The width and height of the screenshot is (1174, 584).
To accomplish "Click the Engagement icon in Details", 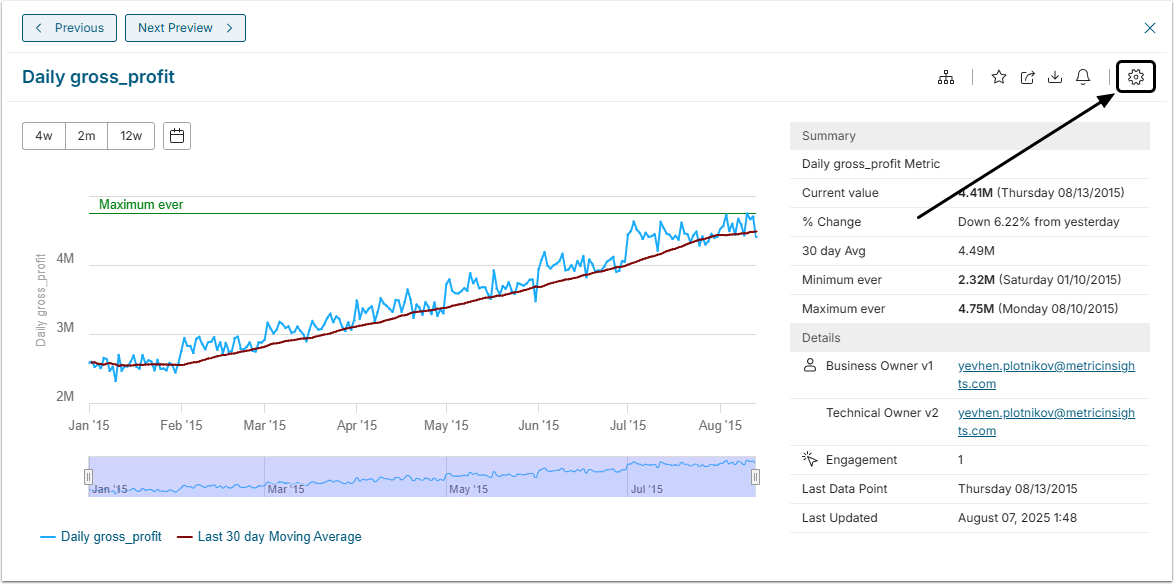I will click(810, 460).
